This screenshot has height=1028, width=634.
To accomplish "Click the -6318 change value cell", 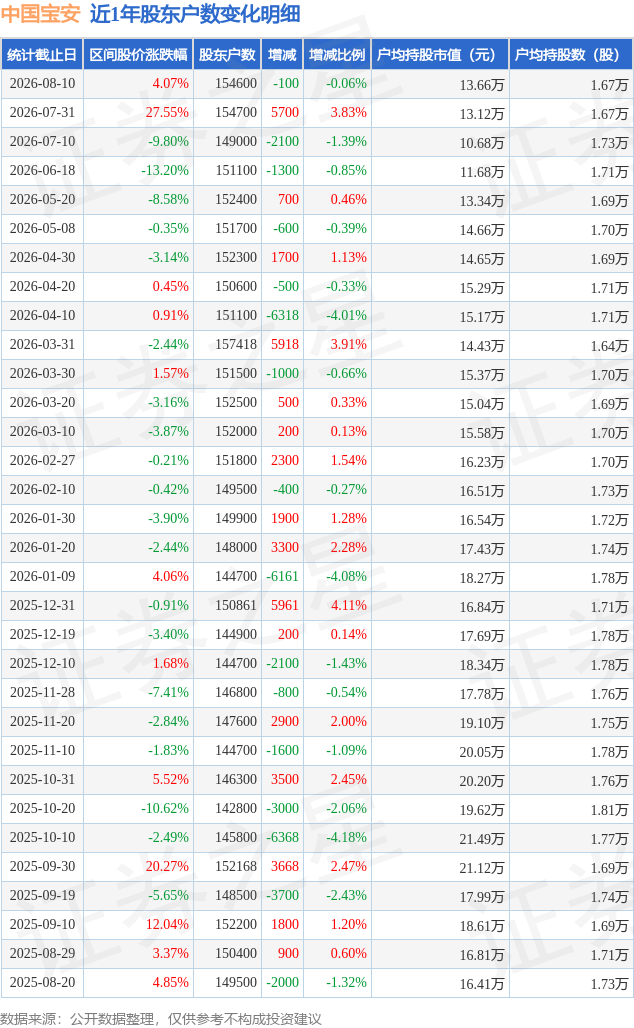I will coord(283,316).
